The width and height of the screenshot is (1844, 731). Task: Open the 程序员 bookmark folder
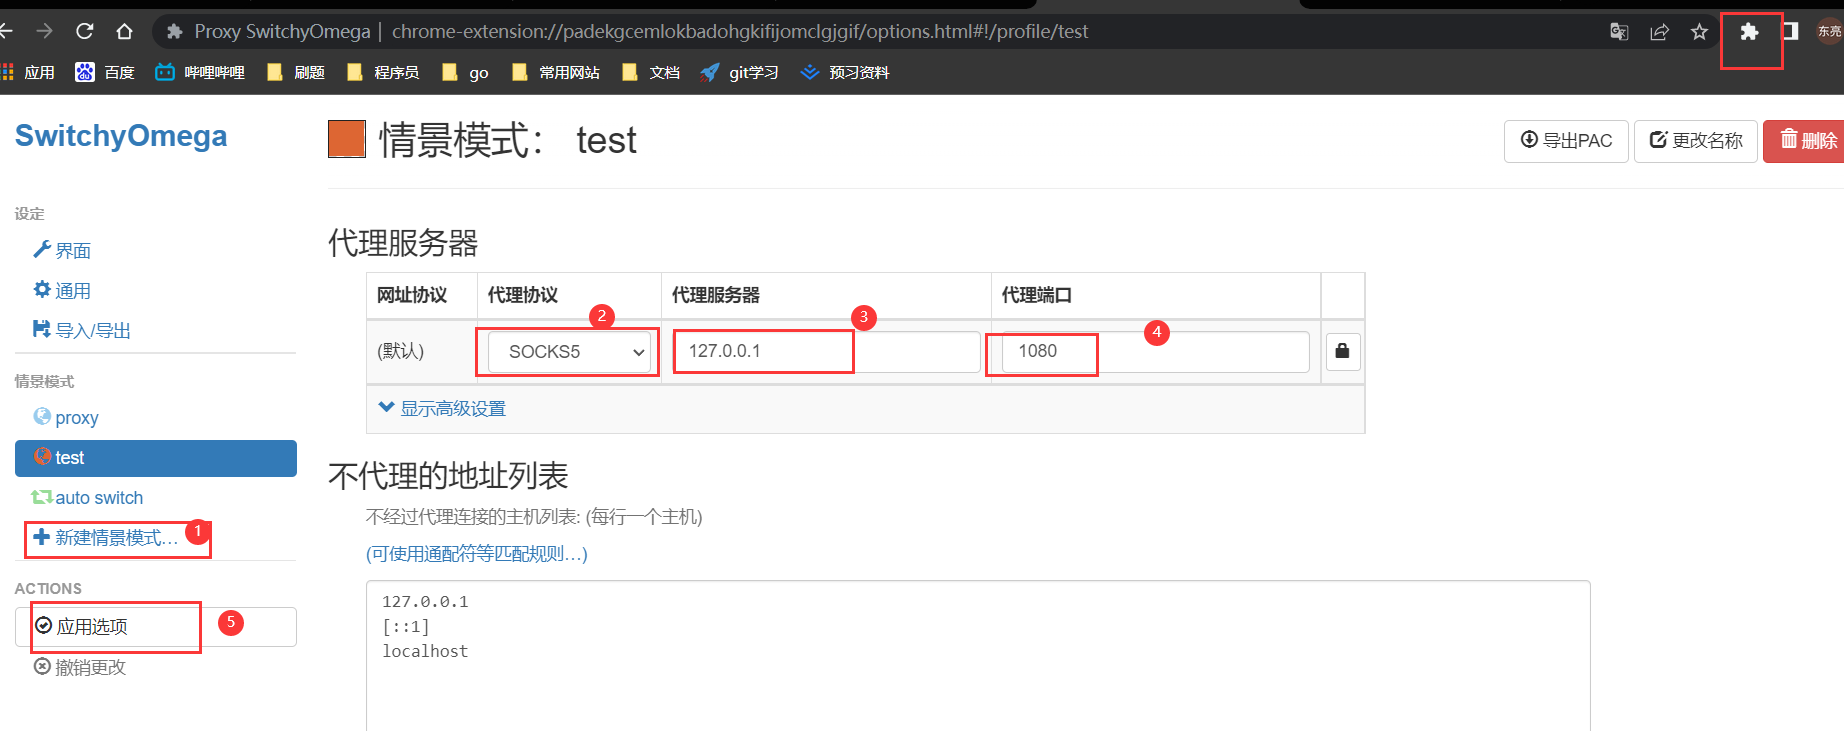point(383,72)
